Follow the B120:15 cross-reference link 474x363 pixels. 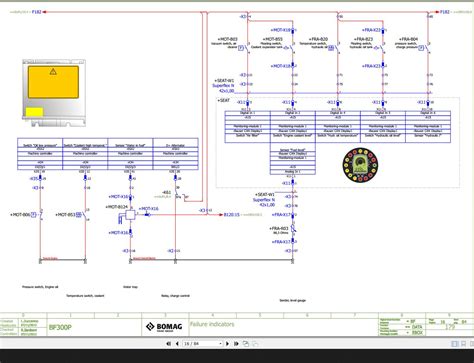[x=231, y=215]
